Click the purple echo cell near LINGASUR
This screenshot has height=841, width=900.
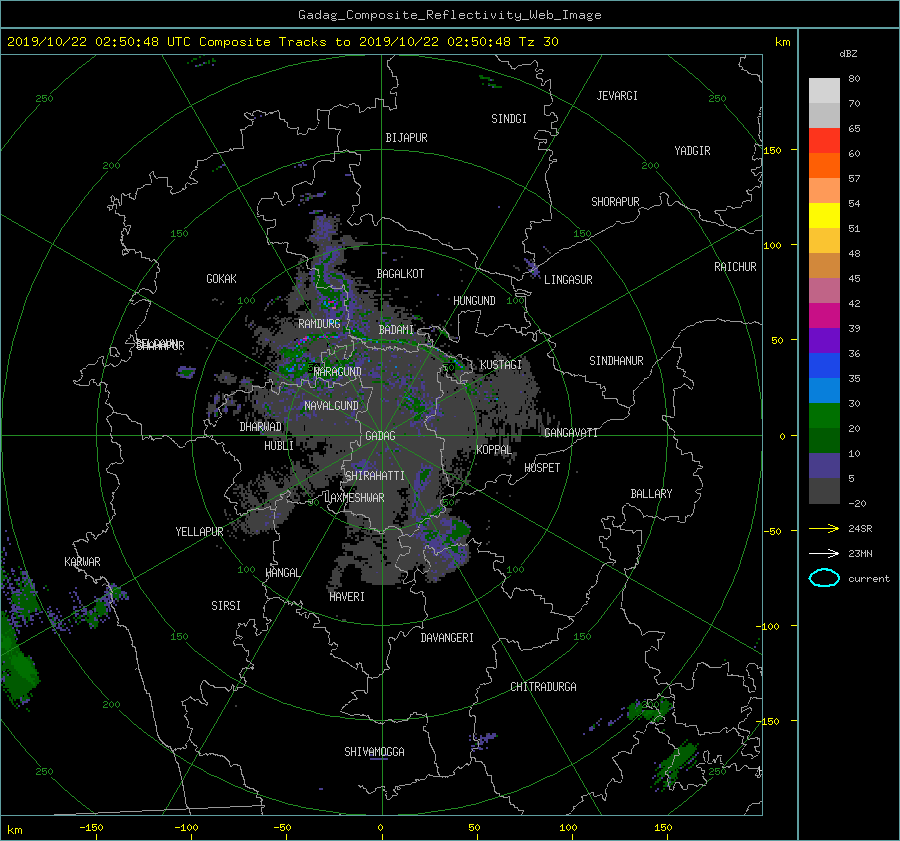532,268
